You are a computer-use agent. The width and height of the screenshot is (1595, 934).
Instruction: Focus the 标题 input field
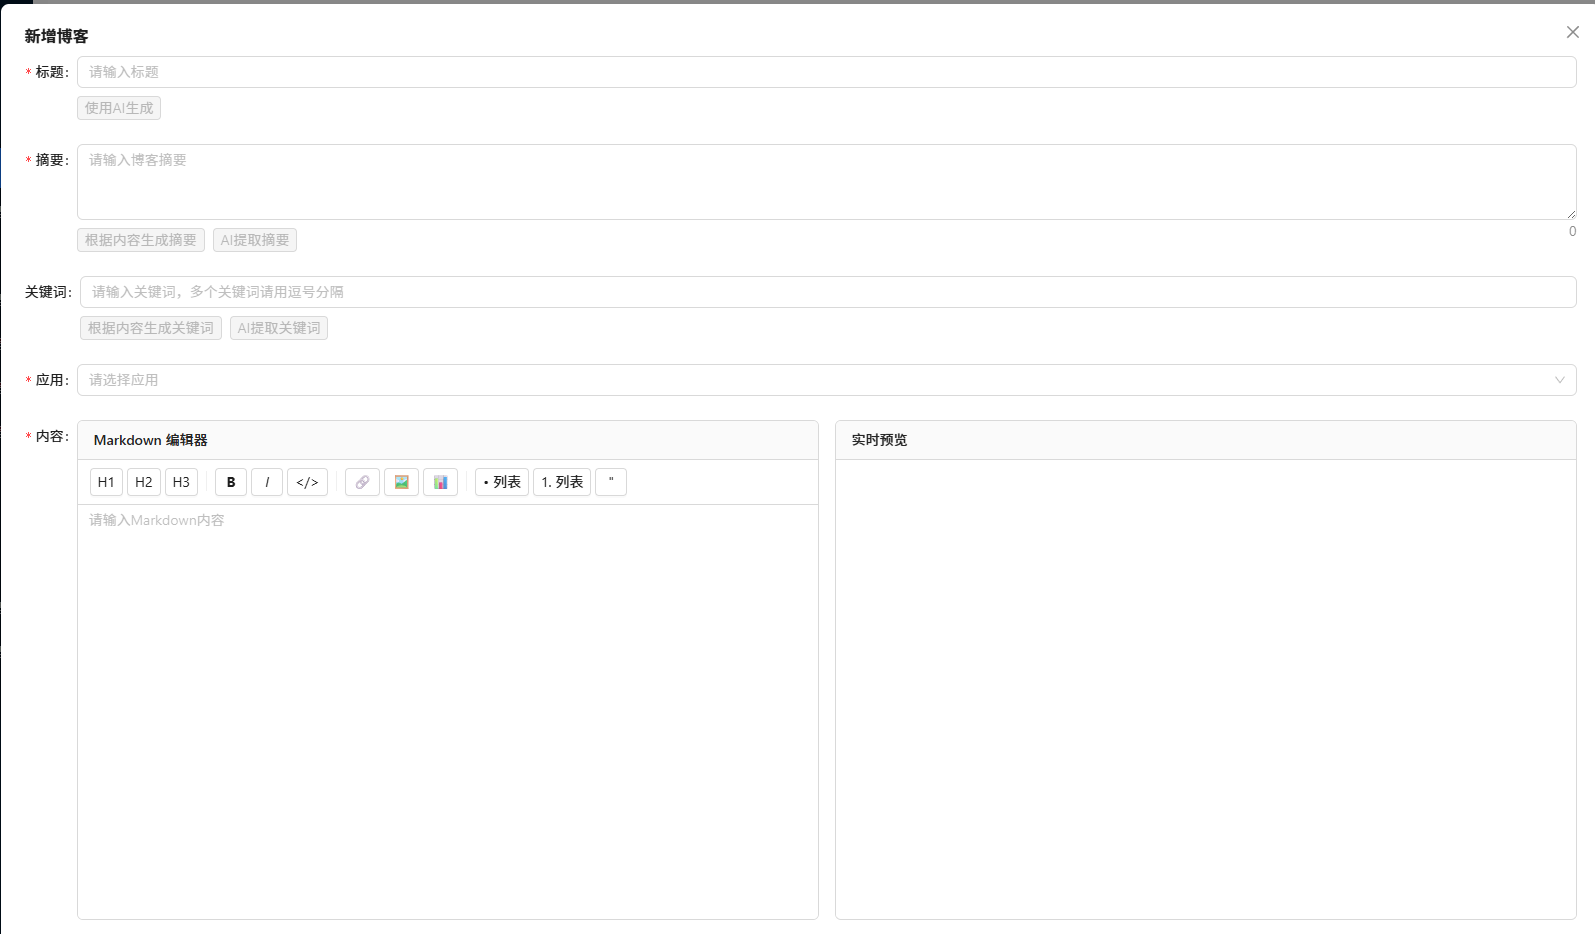pyautogui.click(x=826, y=72)
